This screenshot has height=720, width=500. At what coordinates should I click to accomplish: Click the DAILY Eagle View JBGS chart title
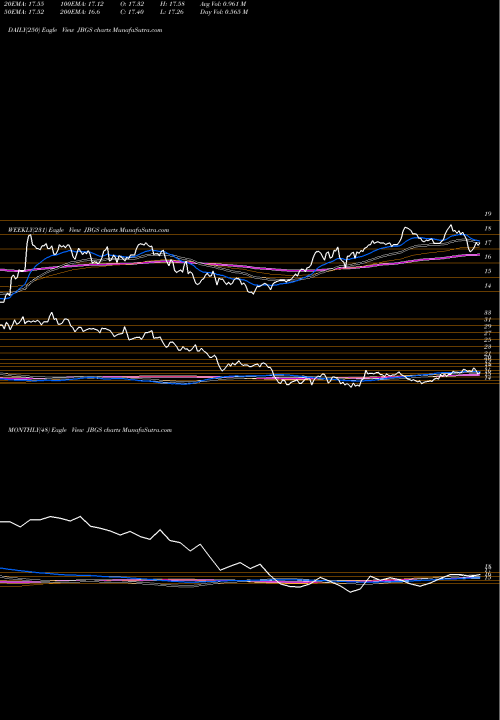(85, 30)
